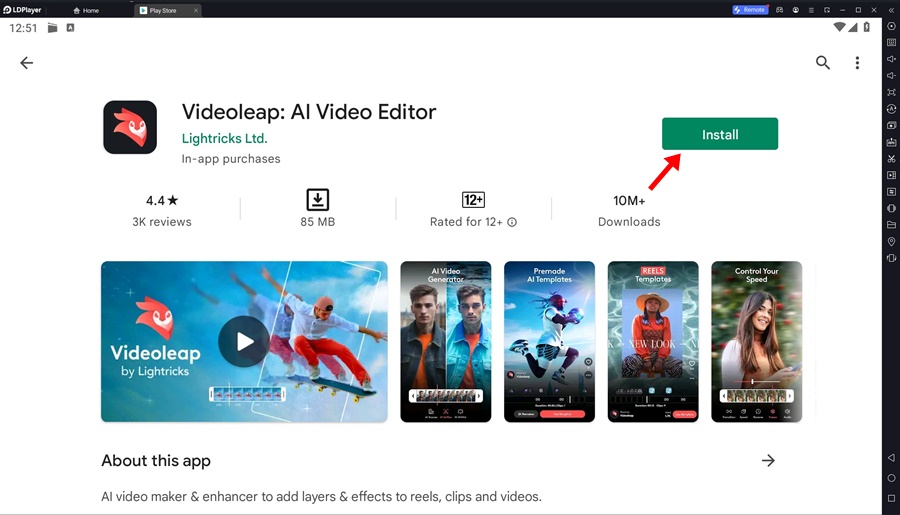The height and width of the screenshot is (515, 900).
Task: Switch to the Home tab
Action: pos(87,10)
